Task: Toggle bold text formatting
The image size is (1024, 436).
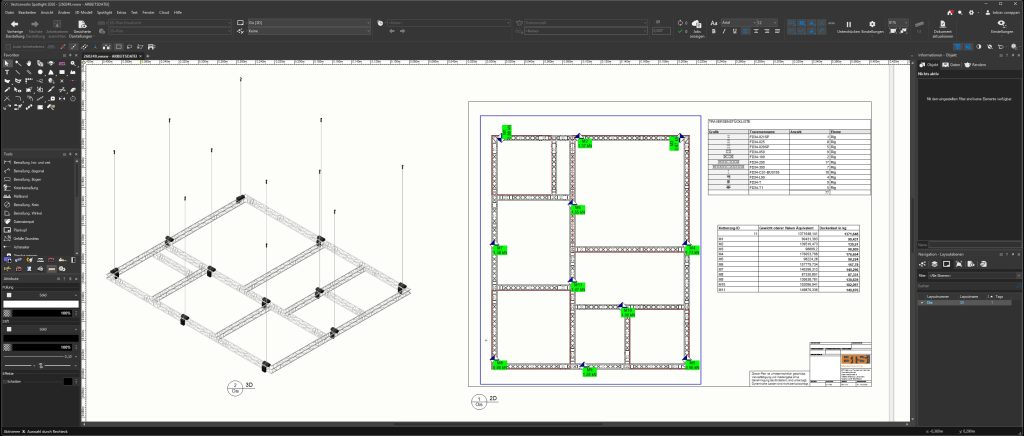Action: [714, 31]
